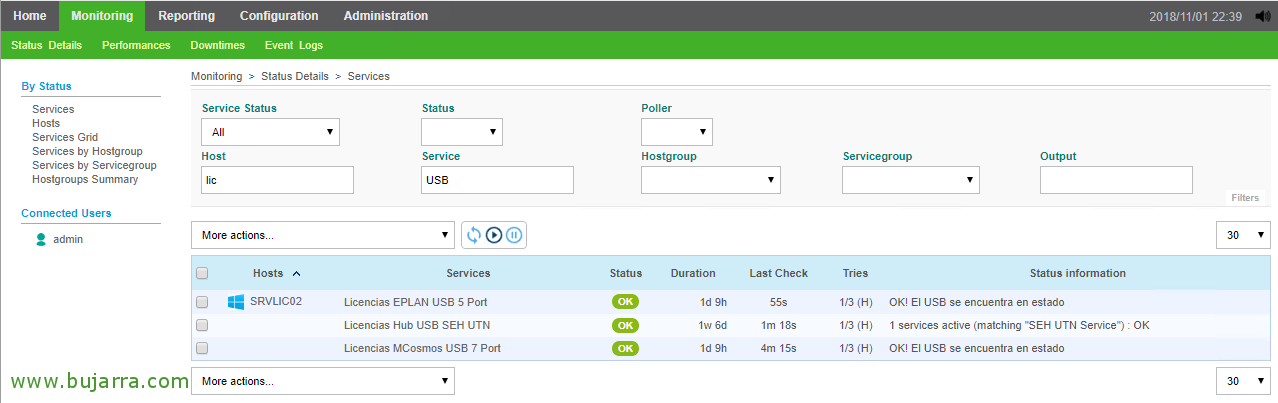Image resolution: width=1278 pixels, height=403 pixels.
Task: Click the Output filter input field
Action: 1116,180
